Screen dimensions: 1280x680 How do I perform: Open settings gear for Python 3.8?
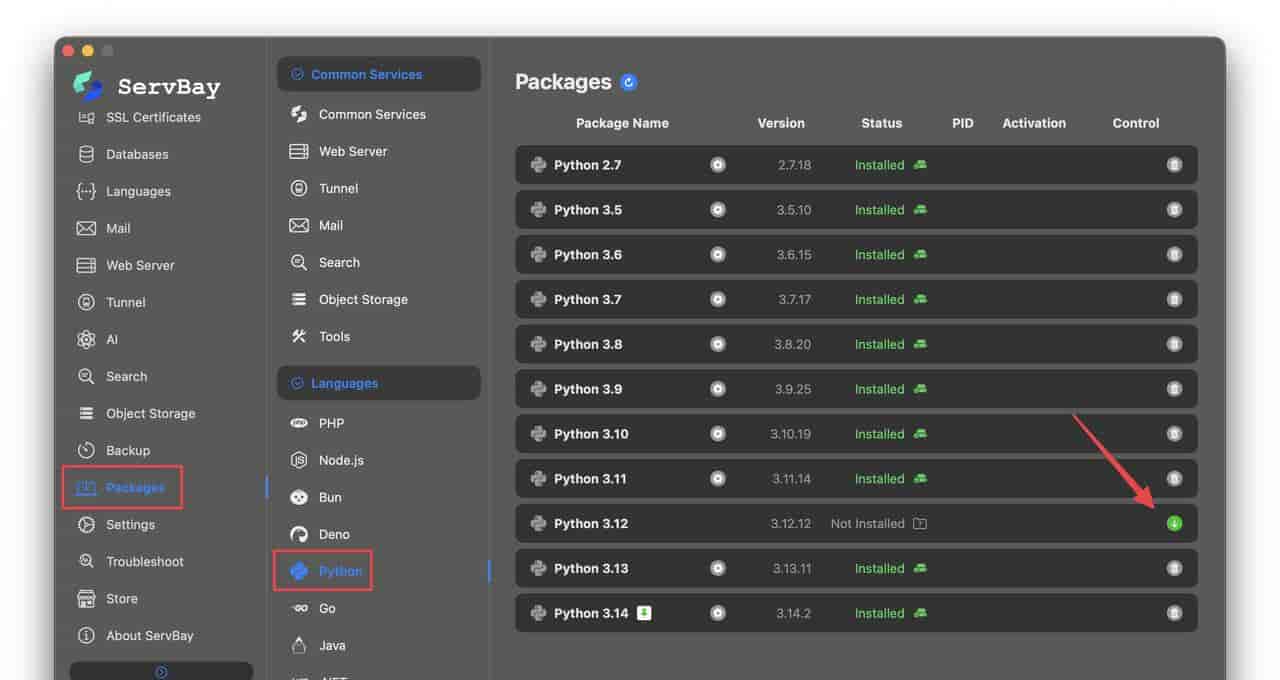coord(718,344)
